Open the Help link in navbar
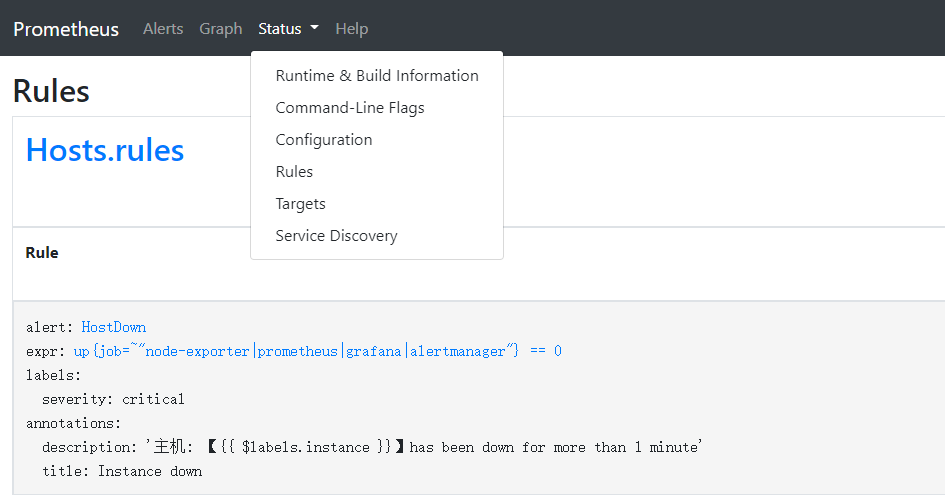 click(x=351, y=29)
